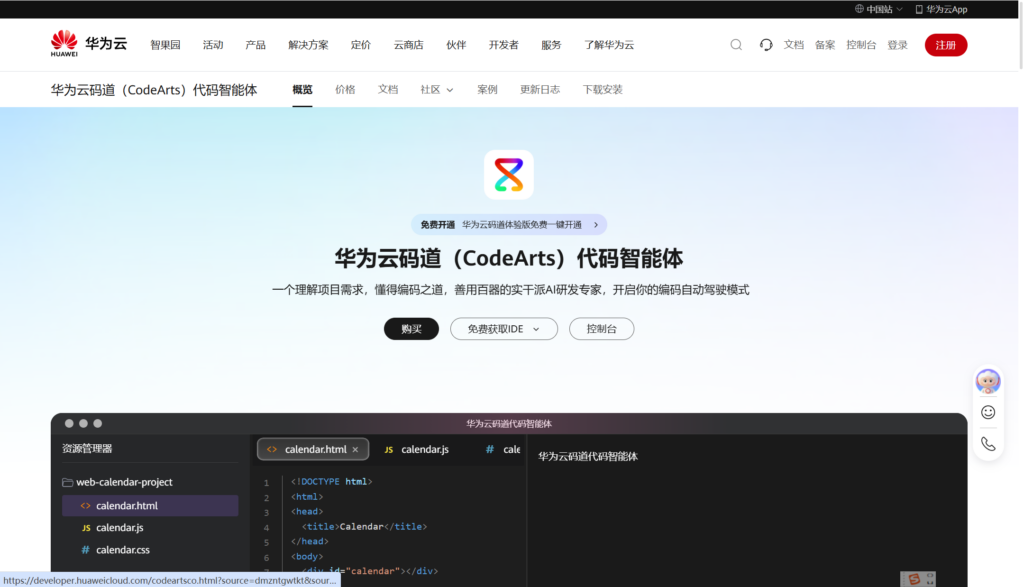Viewport: 1024px width, 587px height.
Task: Click the Sogou input method icon
Action: click(914, 579)
